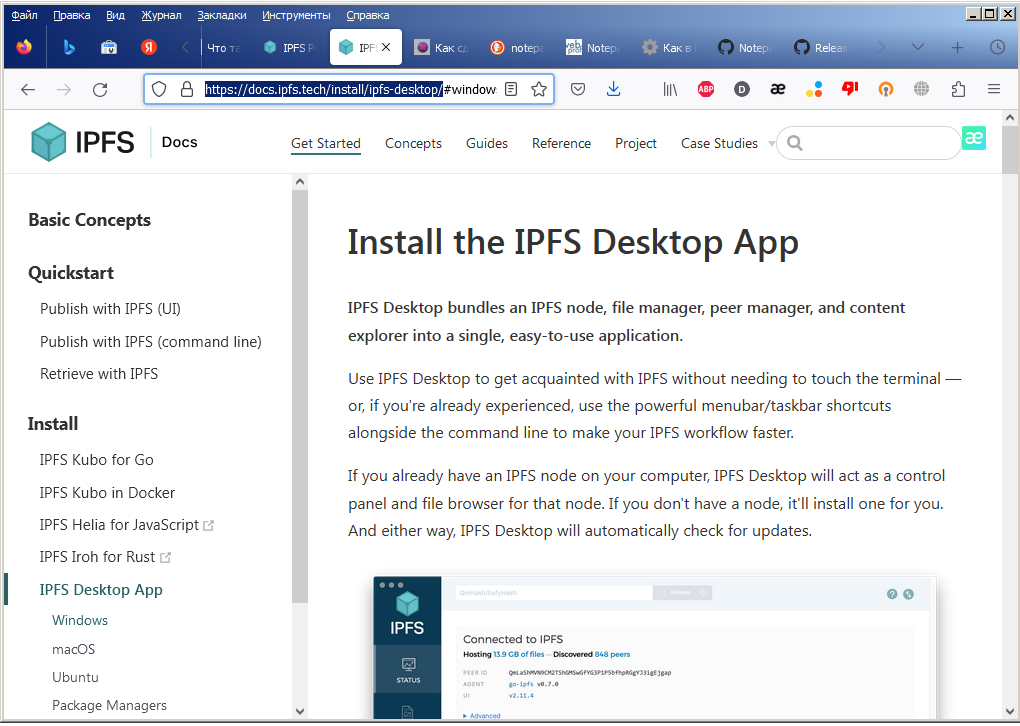This screenshot has height=726, width=1020.
Task: Open Retrieve with IPFS in sidebar
Action: click(99, 373)
